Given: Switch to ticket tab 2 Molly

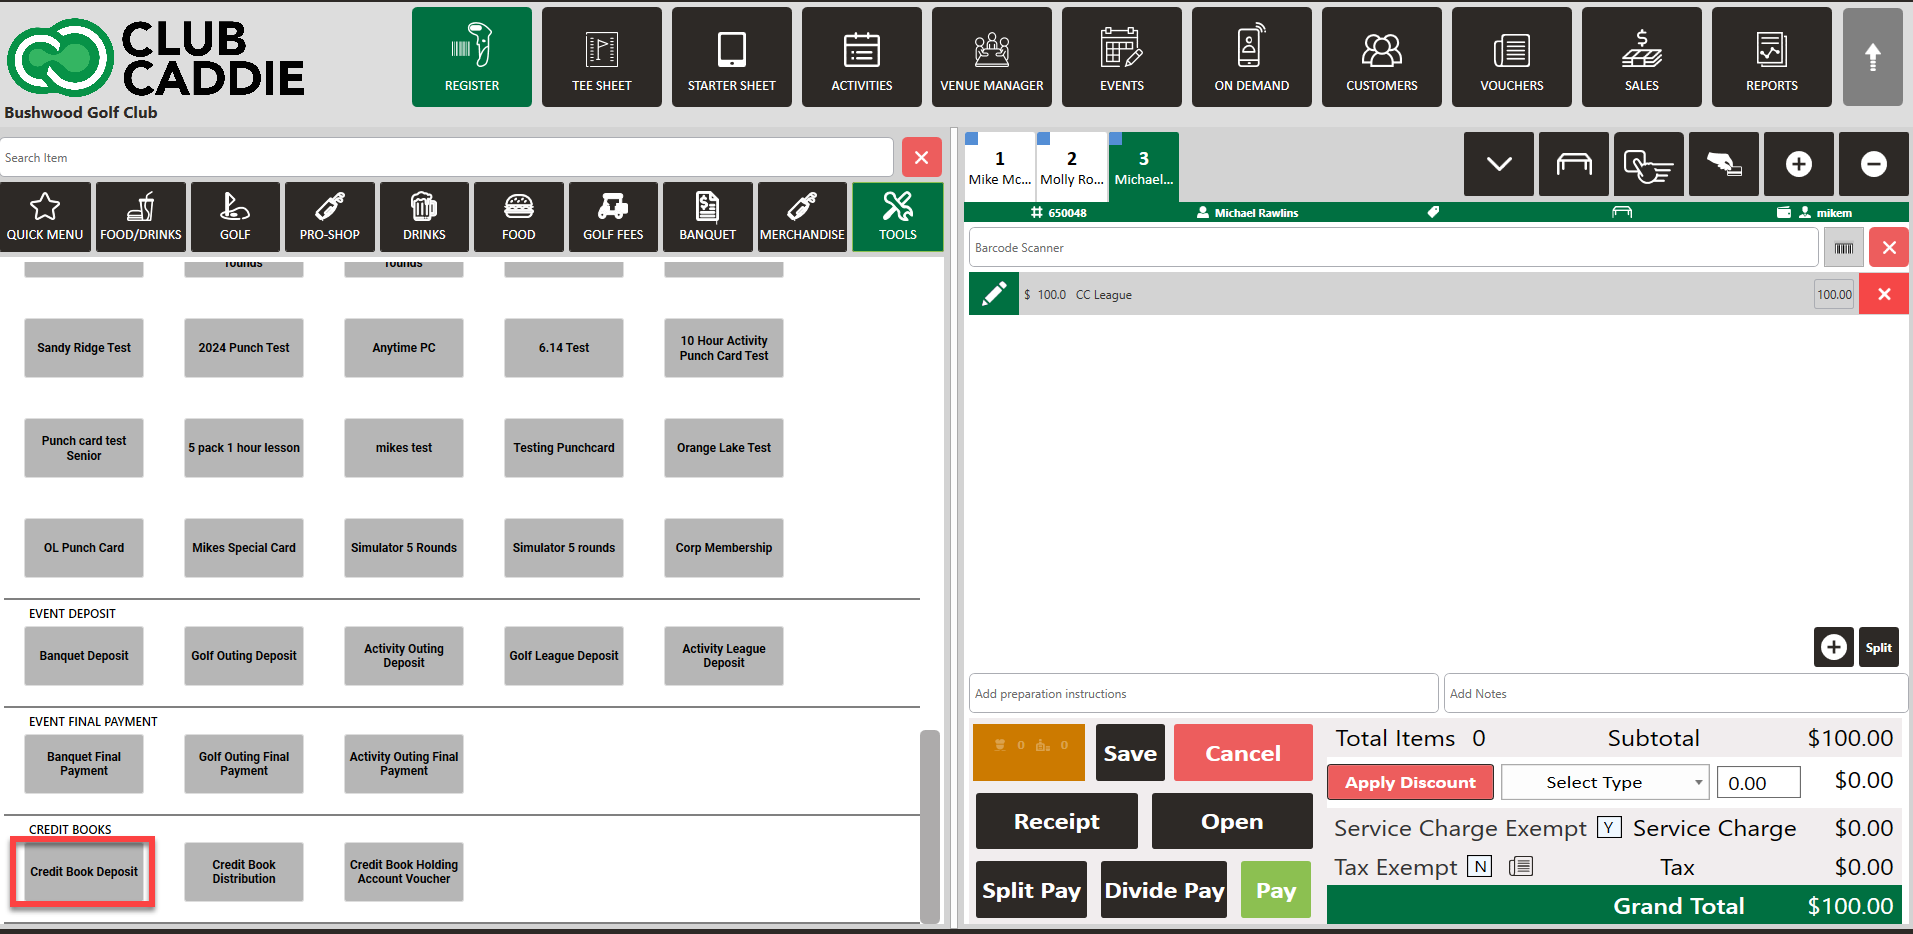Looking at the screenshot, I should tap(1071, 166).
